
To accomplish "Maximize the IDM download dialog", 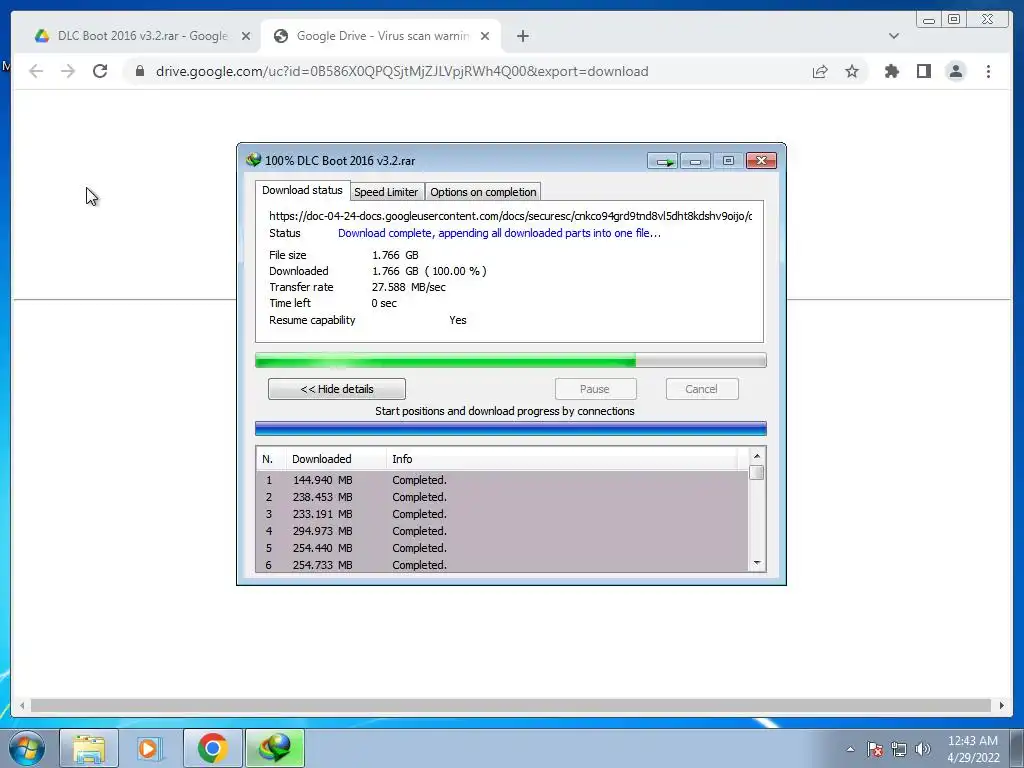I will (728, 161).
